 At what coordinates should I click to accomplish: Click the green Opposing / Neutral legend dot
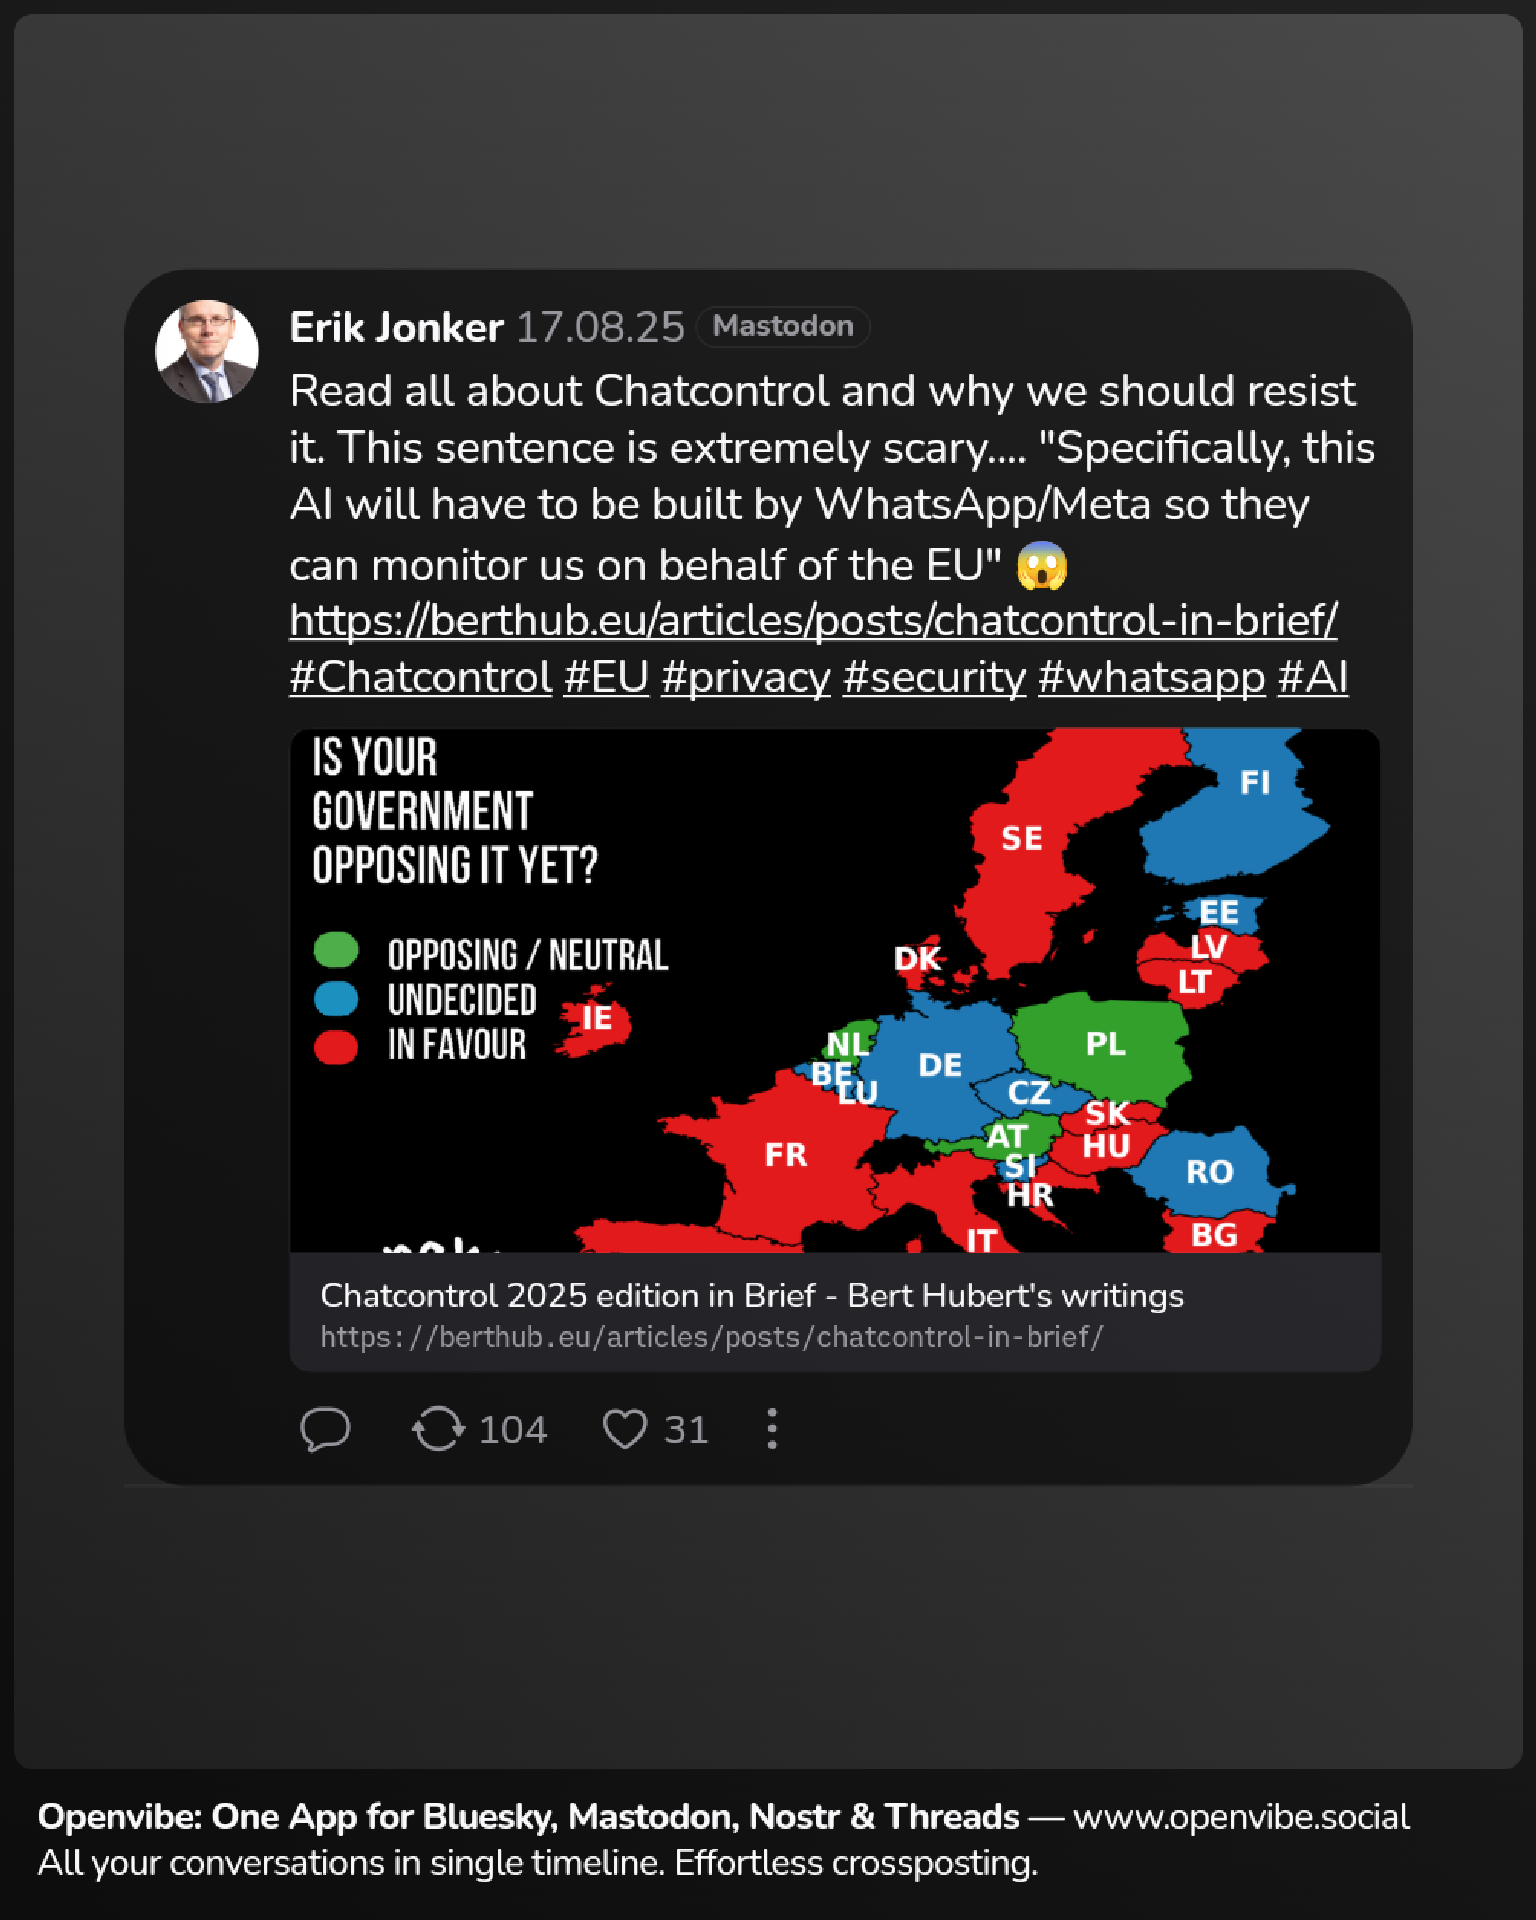tap(336, 950)
